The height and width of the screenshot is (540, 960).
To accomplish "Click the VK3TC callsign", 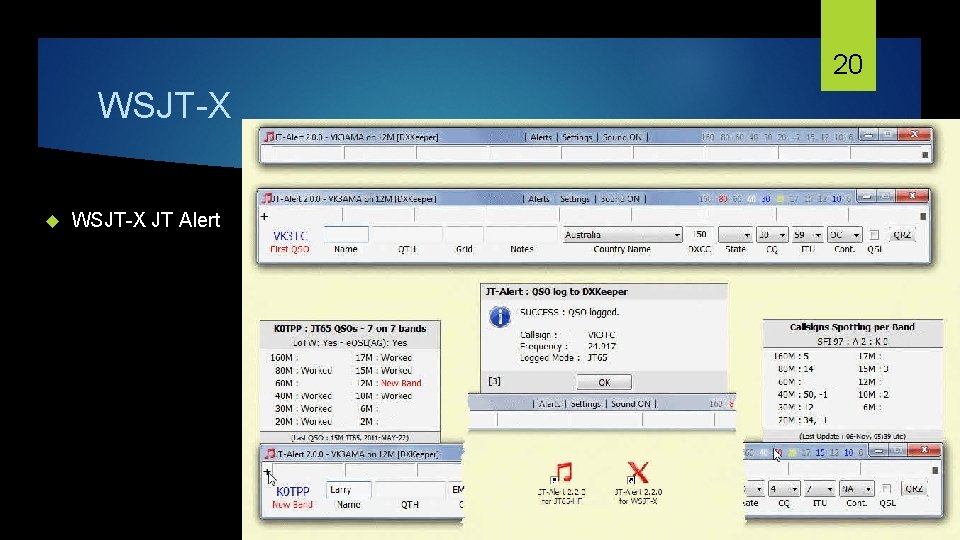I will point(290,236).
